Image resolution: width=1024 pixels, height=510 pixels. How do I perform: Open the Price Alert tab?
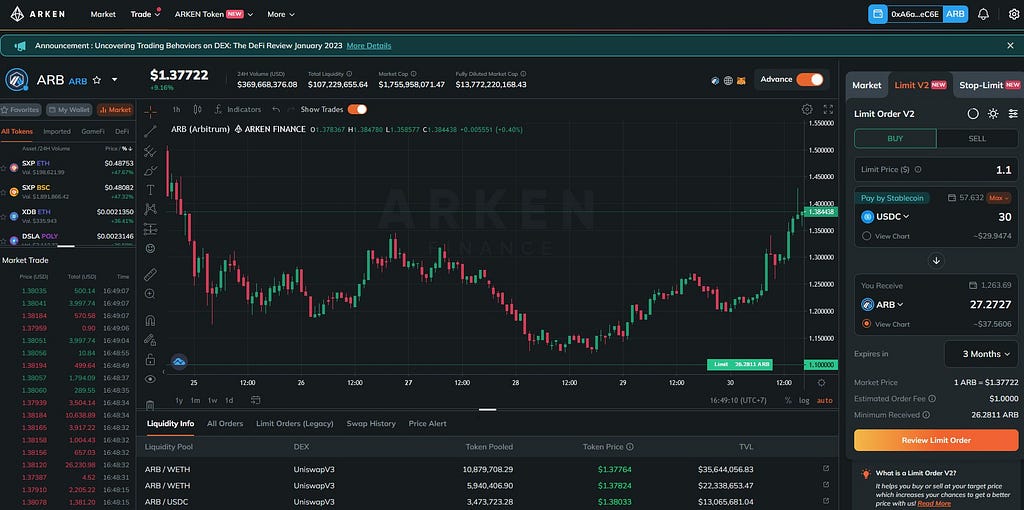click(x=428, y=423)
